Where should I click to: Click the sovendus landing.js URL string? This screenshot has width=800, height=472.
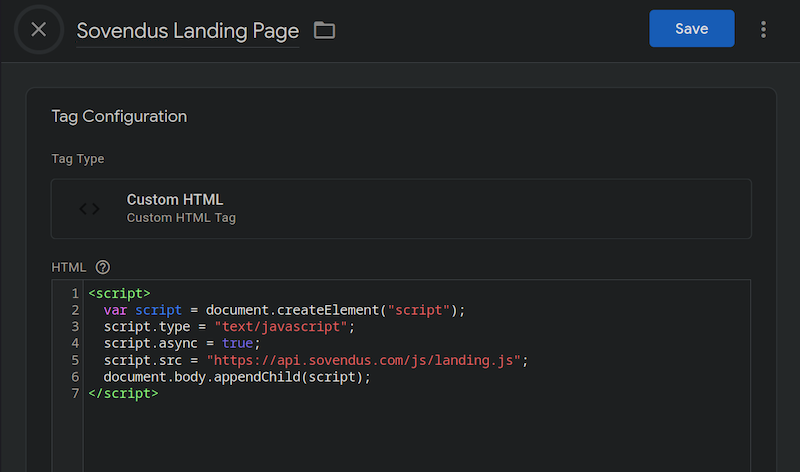[x=363, y=360]
